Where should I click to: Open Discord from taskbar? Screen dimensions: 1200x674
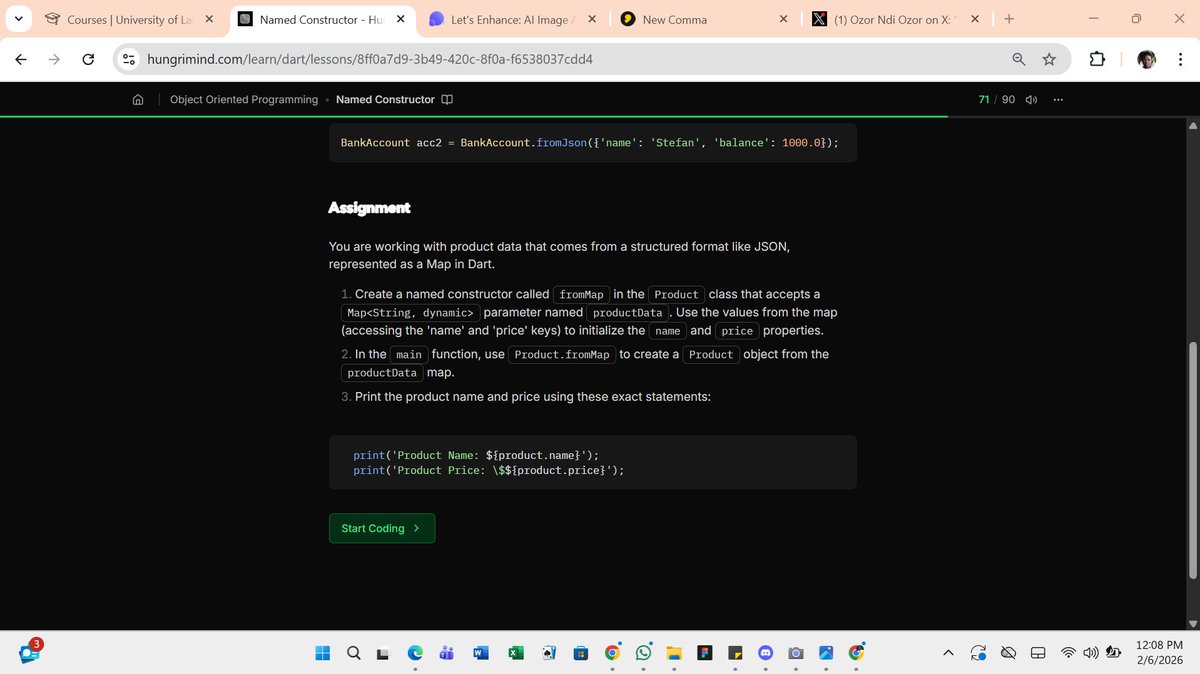(x=766, y=653)
